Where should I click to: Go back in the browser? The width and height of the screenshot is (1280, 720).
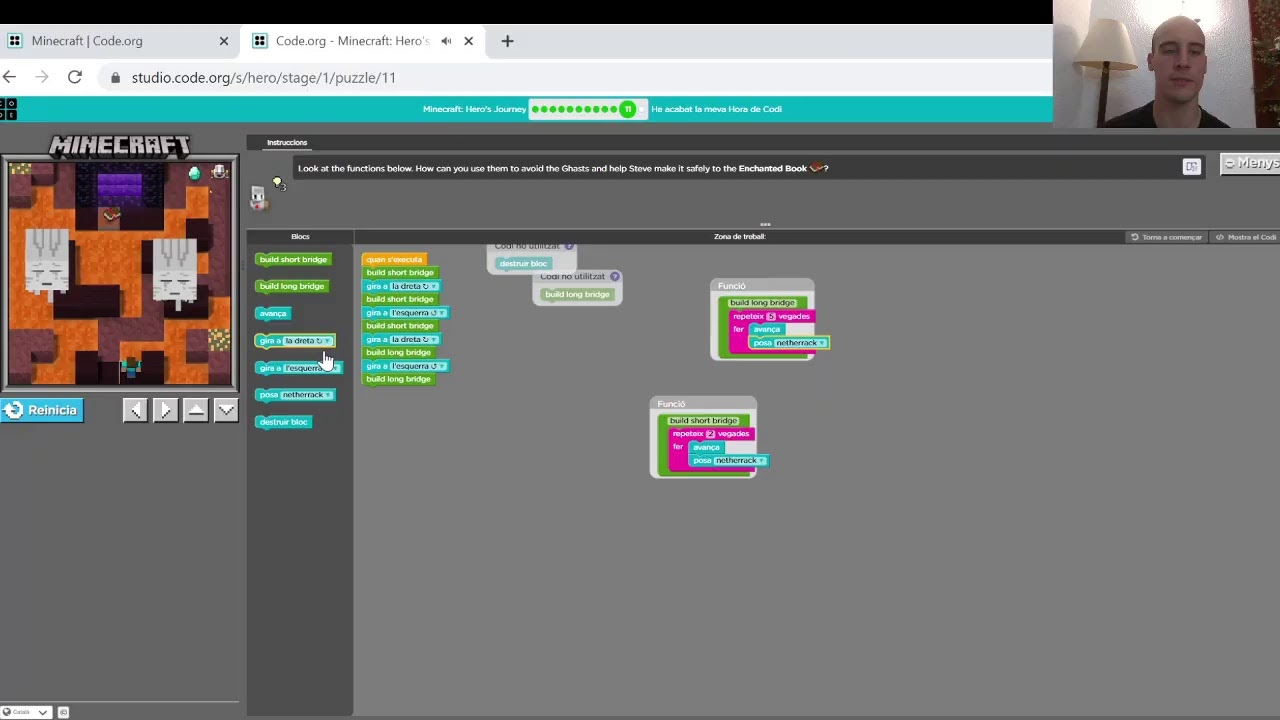tap(10, 77)
